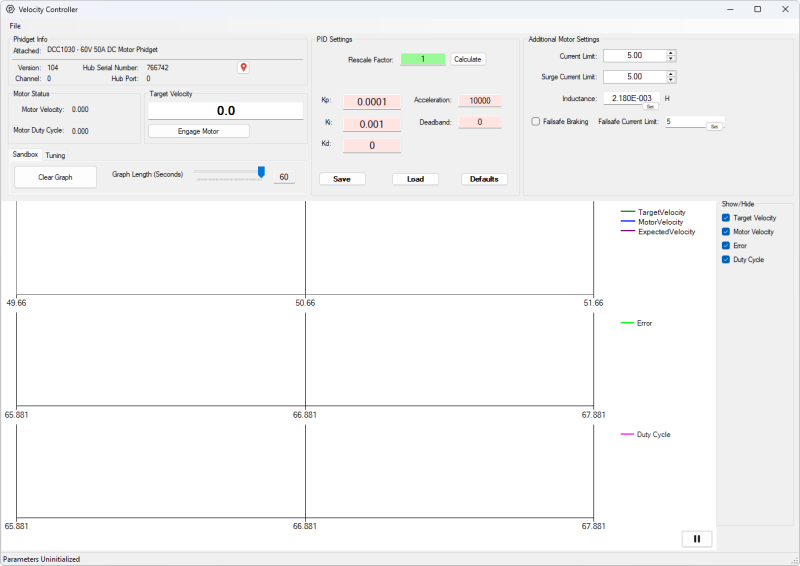This screenshot has width=800, height=566.
Task: Minimize the Velocity Controller window
Action: point(730,9)
